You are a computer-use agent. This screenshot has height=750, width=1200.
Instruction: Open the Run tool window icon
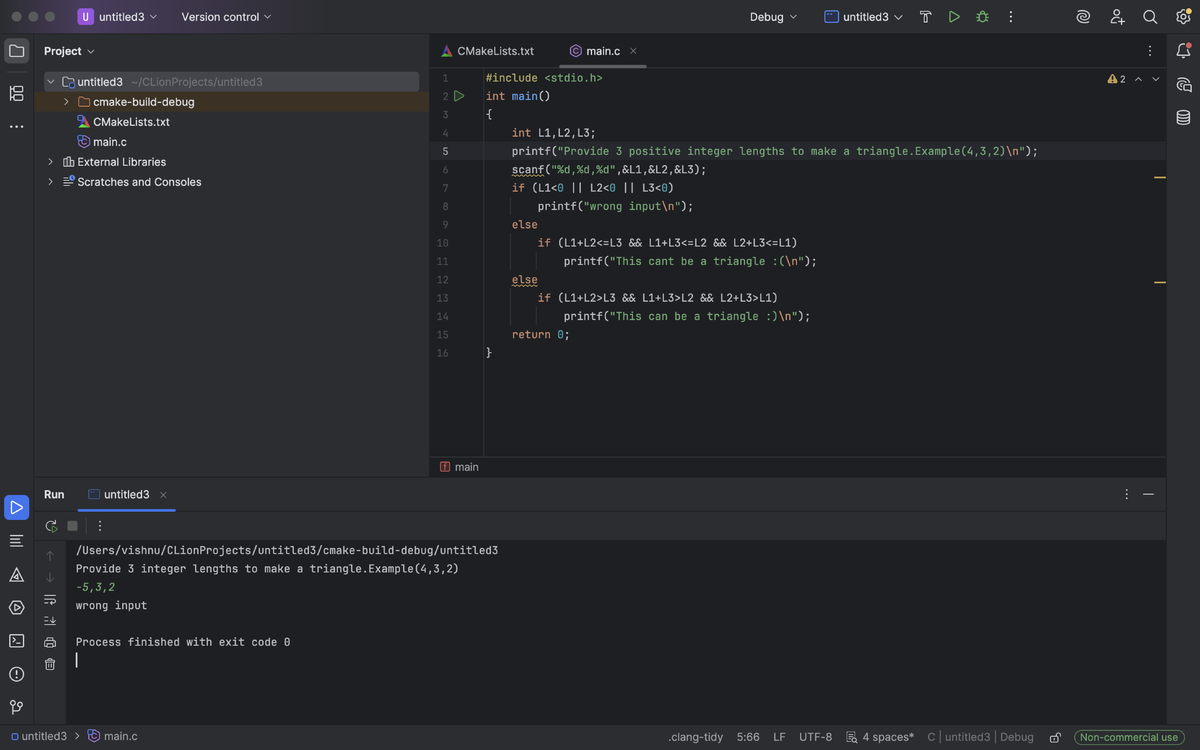point(16,507)
